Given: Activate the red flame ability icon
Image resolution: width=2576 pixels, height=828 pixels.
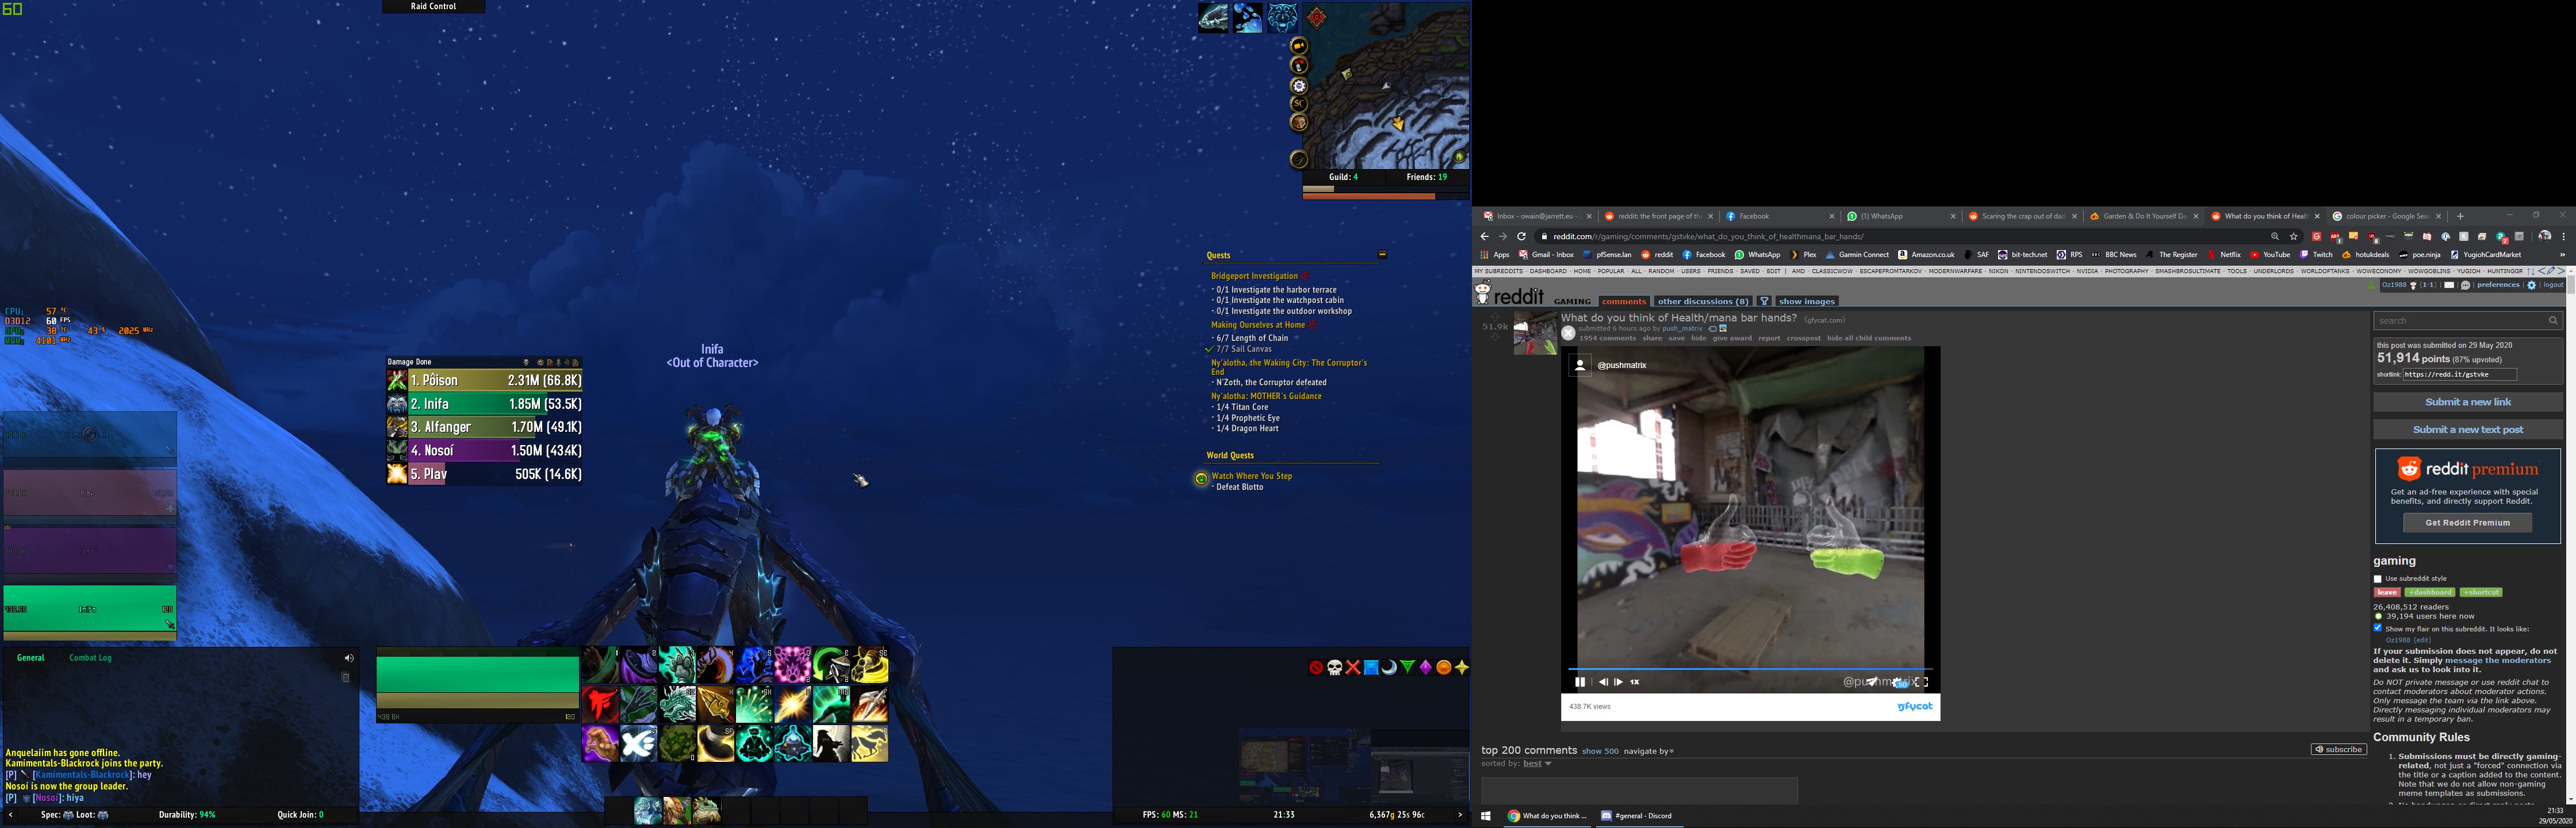Looking at the screenshot, I should 601,704.
